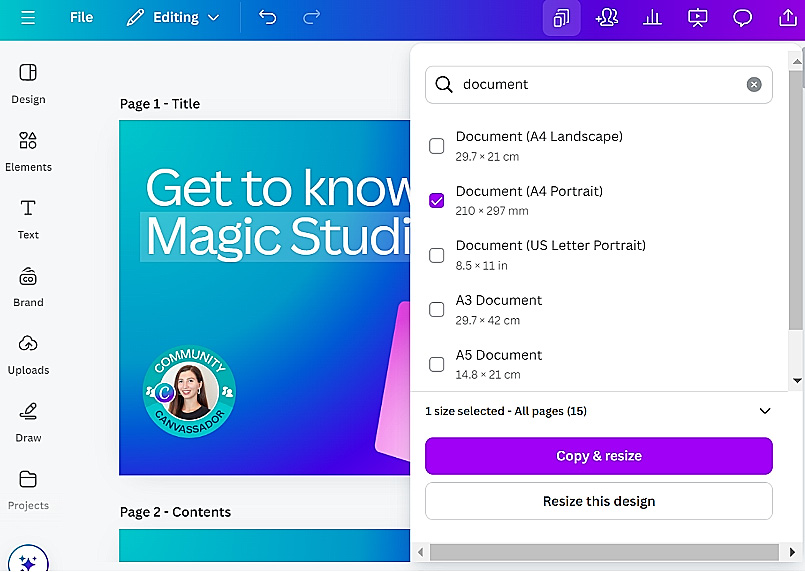Click the scroll down arrow of size list
This screenshot has width=805, height=572.
pyautogui.click(x=797, y=380)
